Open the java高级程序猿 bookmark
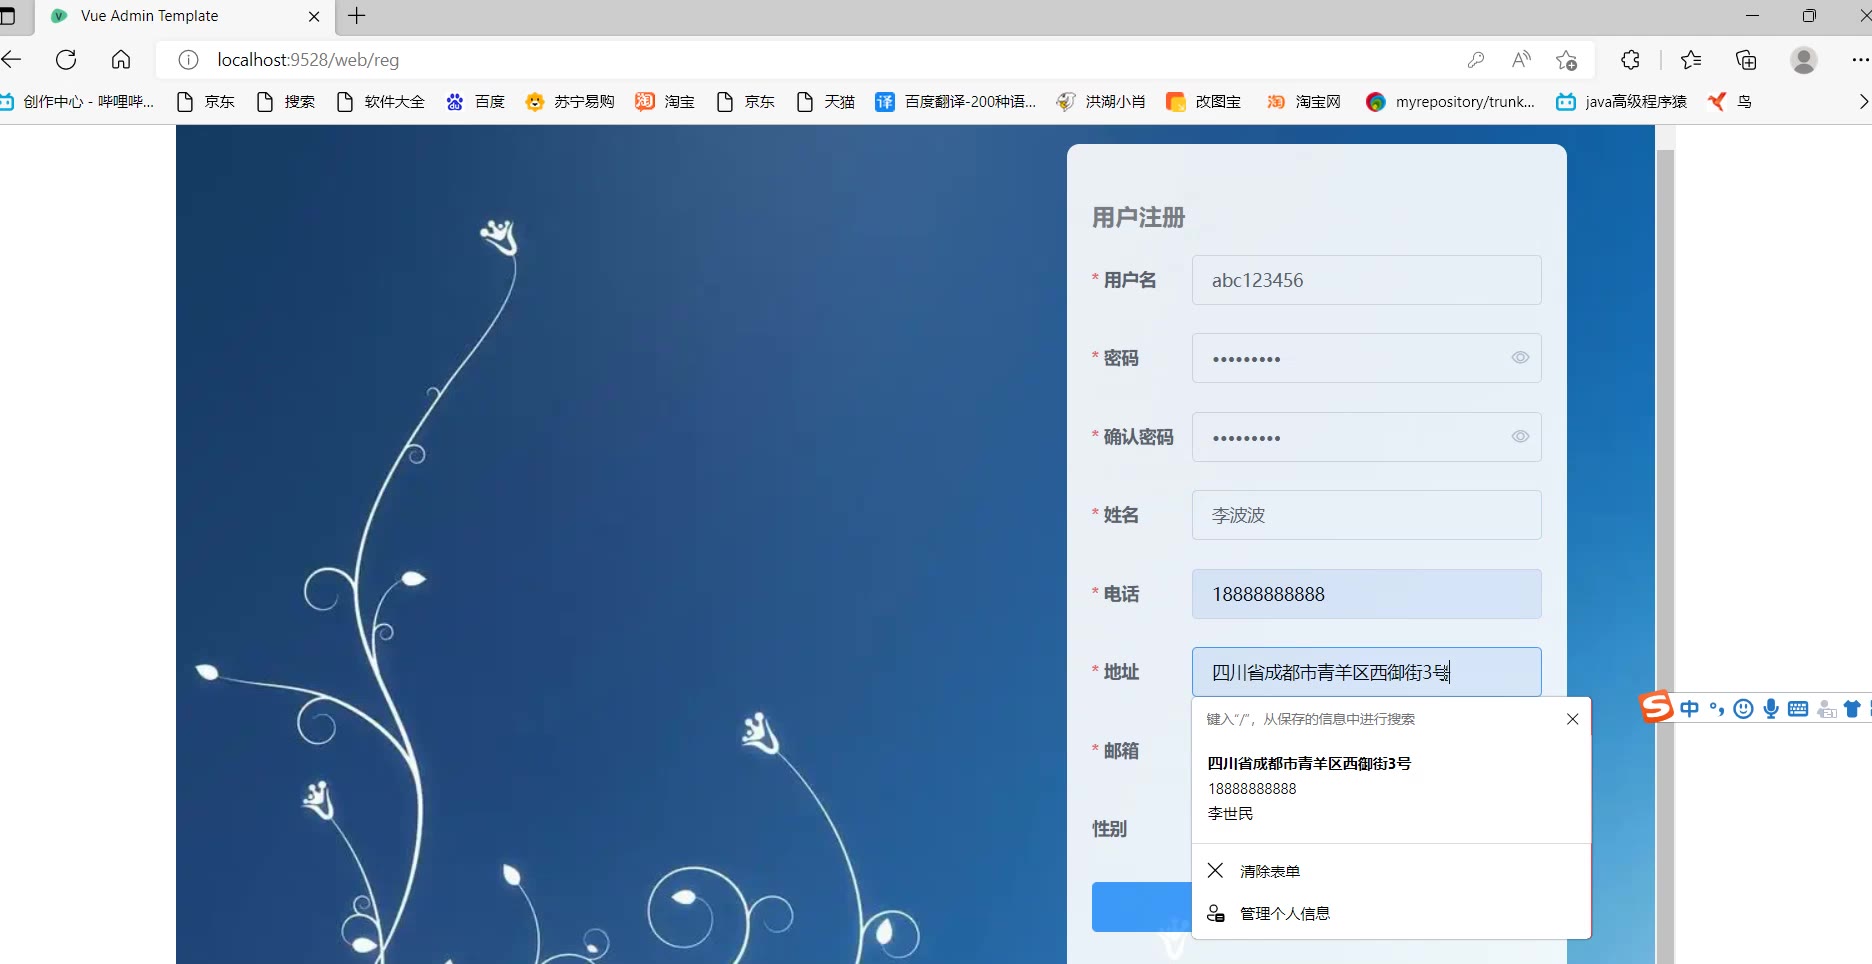Screen dimensions: 1872x964 pyautogui.click(x=1622, y=102)
